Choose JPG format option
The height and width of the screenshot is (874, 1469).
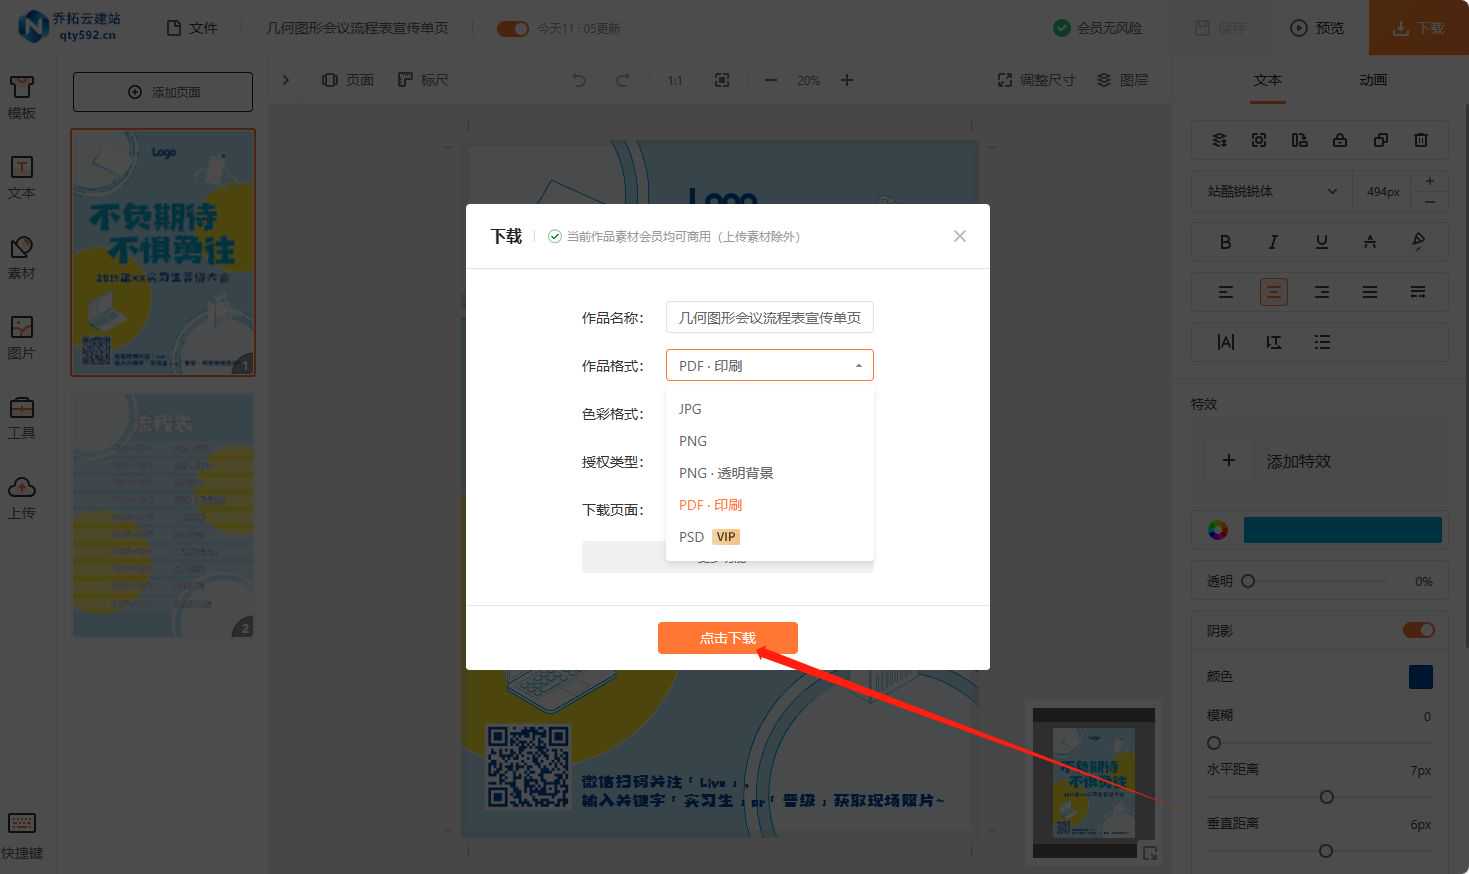point(690,409)
